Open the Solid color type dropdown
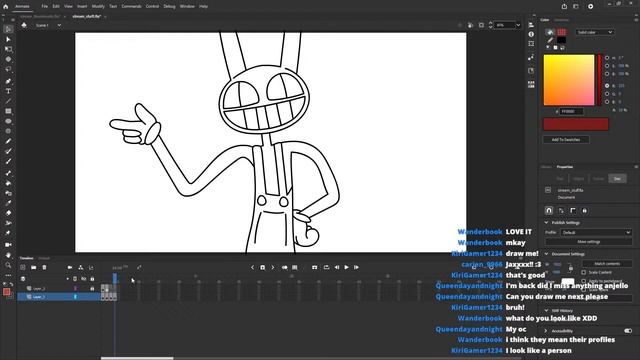This screenshot has height=360, width=640. coord(595,32)
